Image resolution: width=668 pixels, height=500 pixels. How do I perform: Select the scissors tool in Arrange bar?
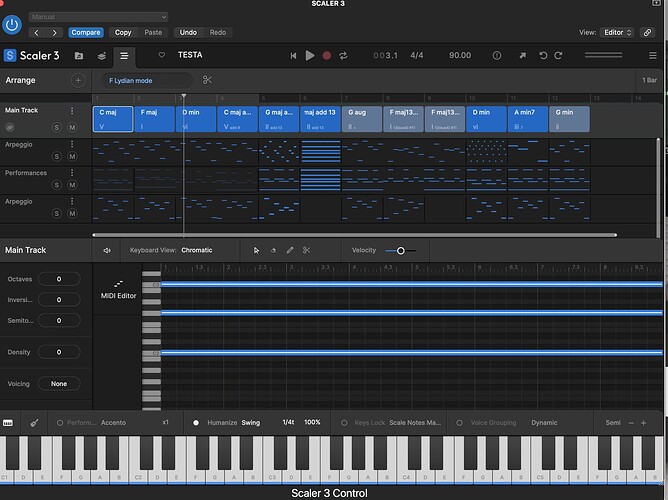(x=207, y=80)
